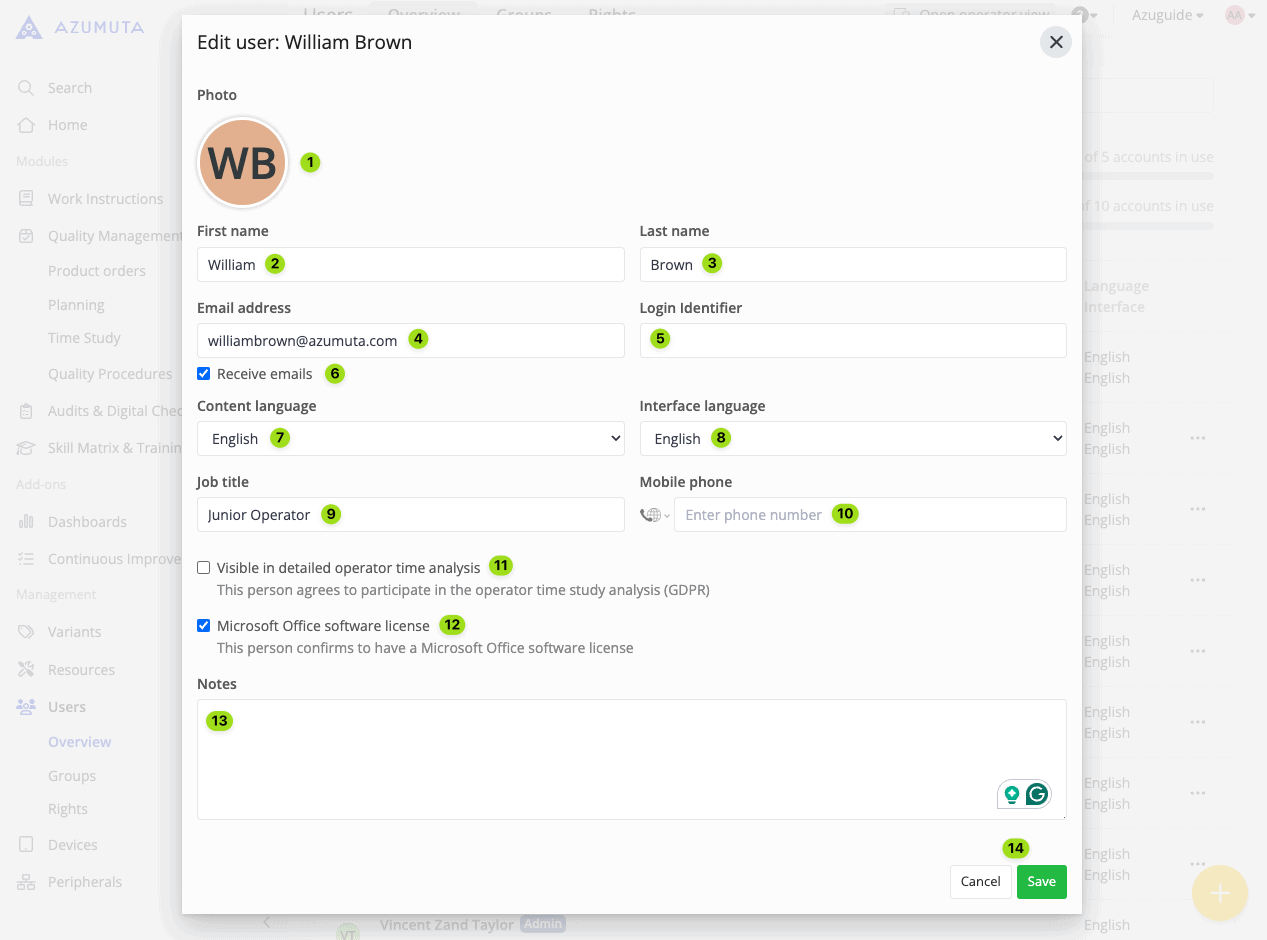1267x940 pixels.
Task: Click the Home icon in sidebar
Action: [27, 125]
